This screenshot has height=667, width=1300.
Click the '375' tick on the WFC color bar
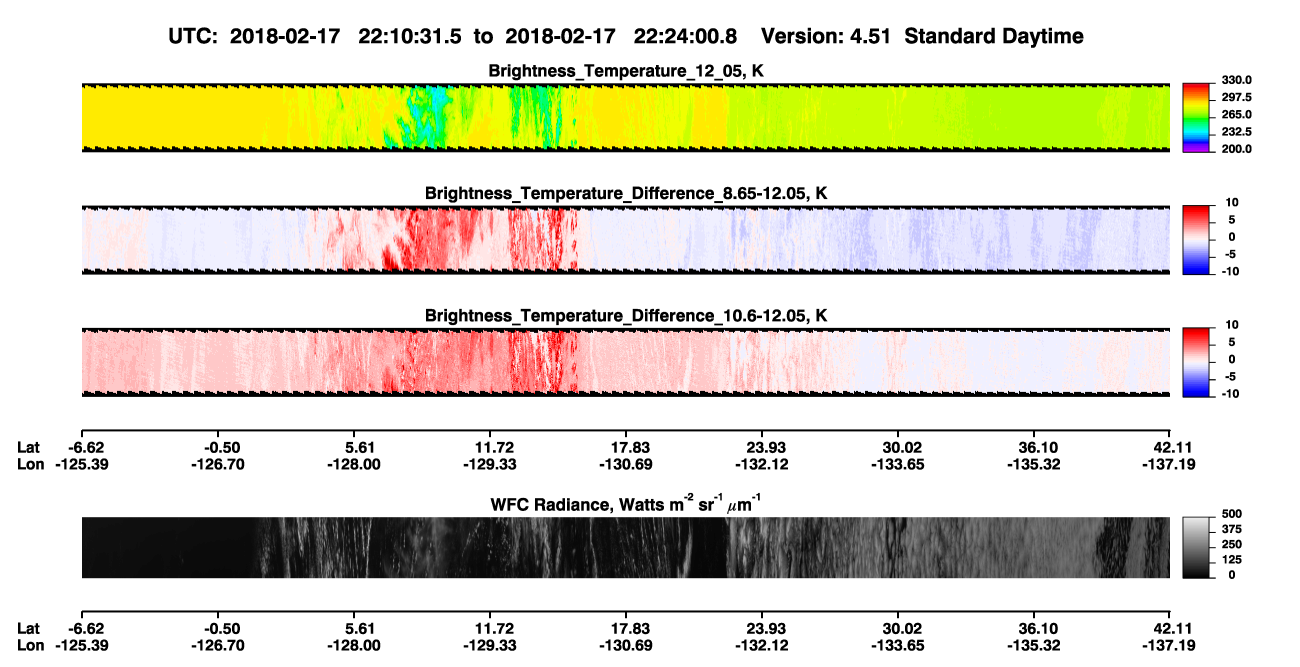click(1231, 531)
